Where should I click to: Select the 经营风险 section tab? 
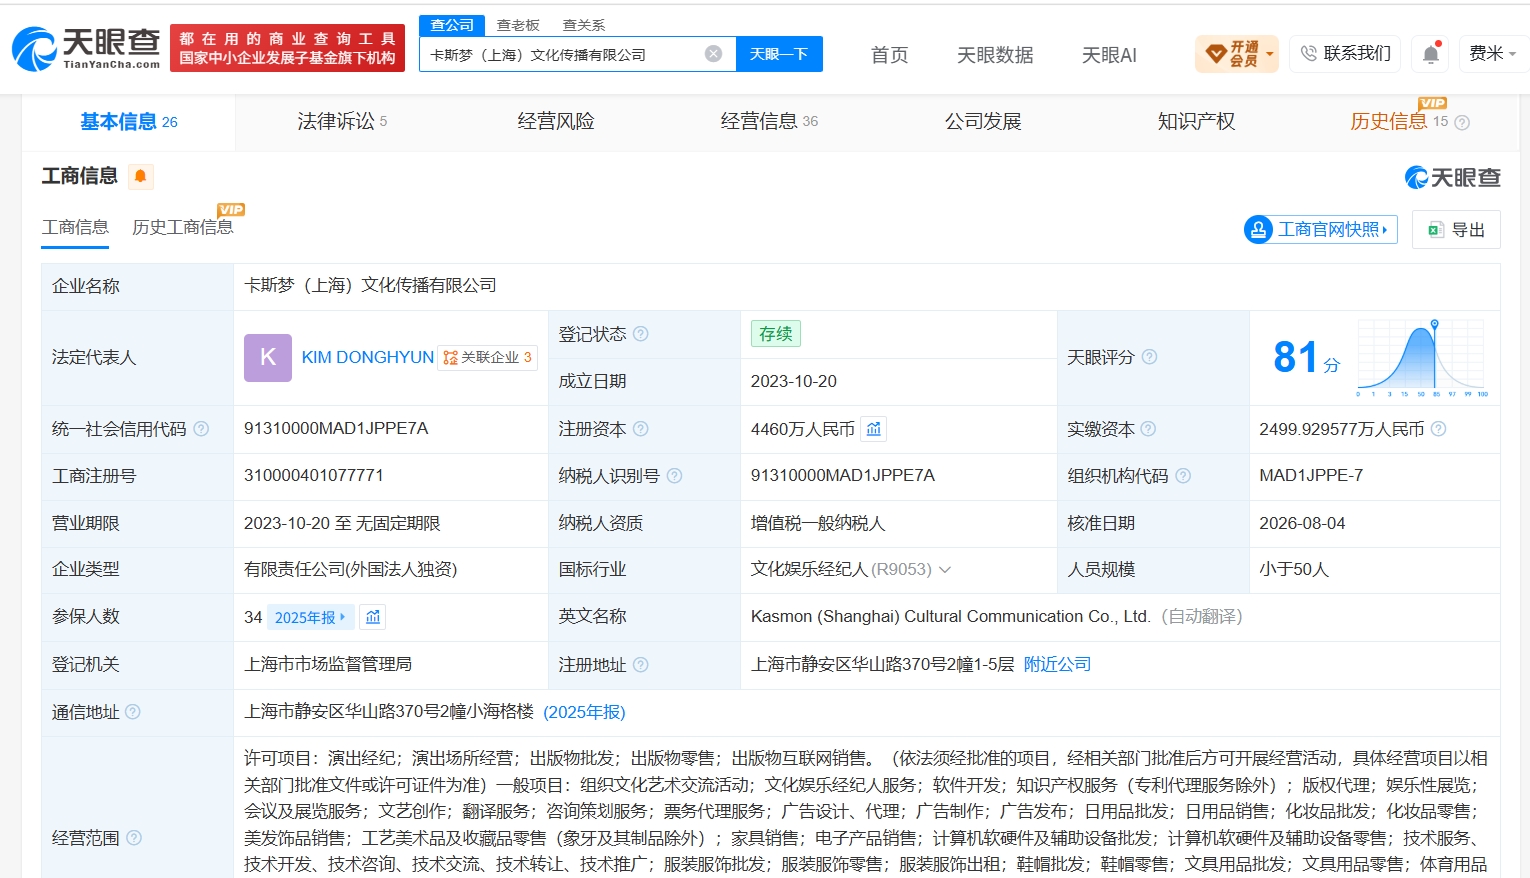pos(556,122)
